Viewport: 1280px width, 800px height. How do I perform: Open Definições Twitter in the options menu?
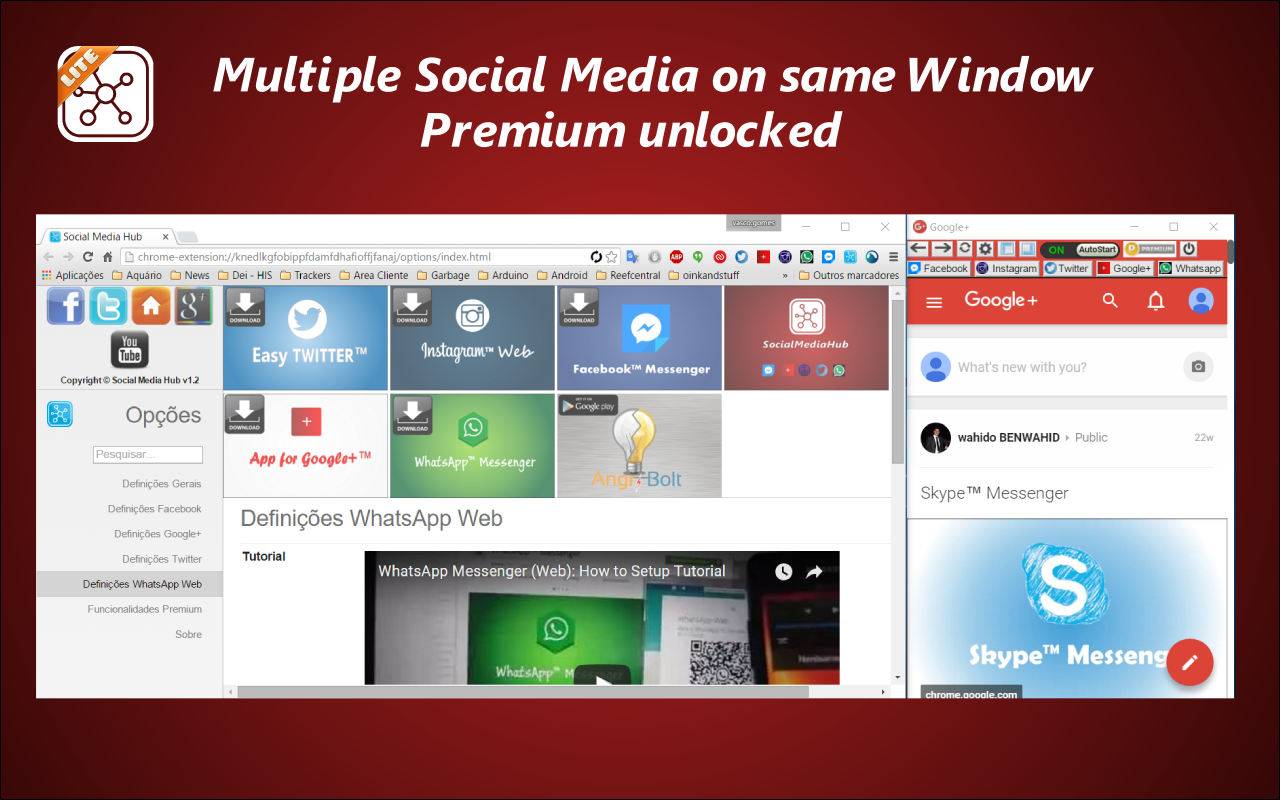click(162, 559)
